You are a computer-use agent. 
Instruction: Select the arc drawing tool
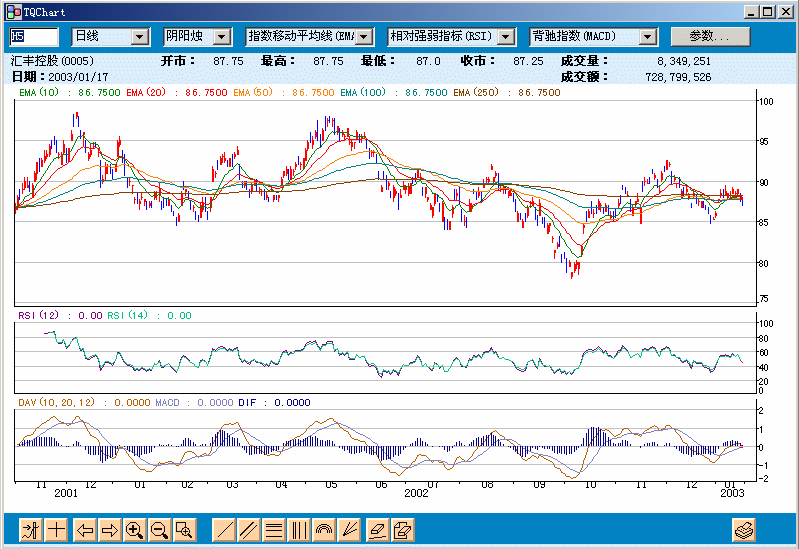(324, 530)
